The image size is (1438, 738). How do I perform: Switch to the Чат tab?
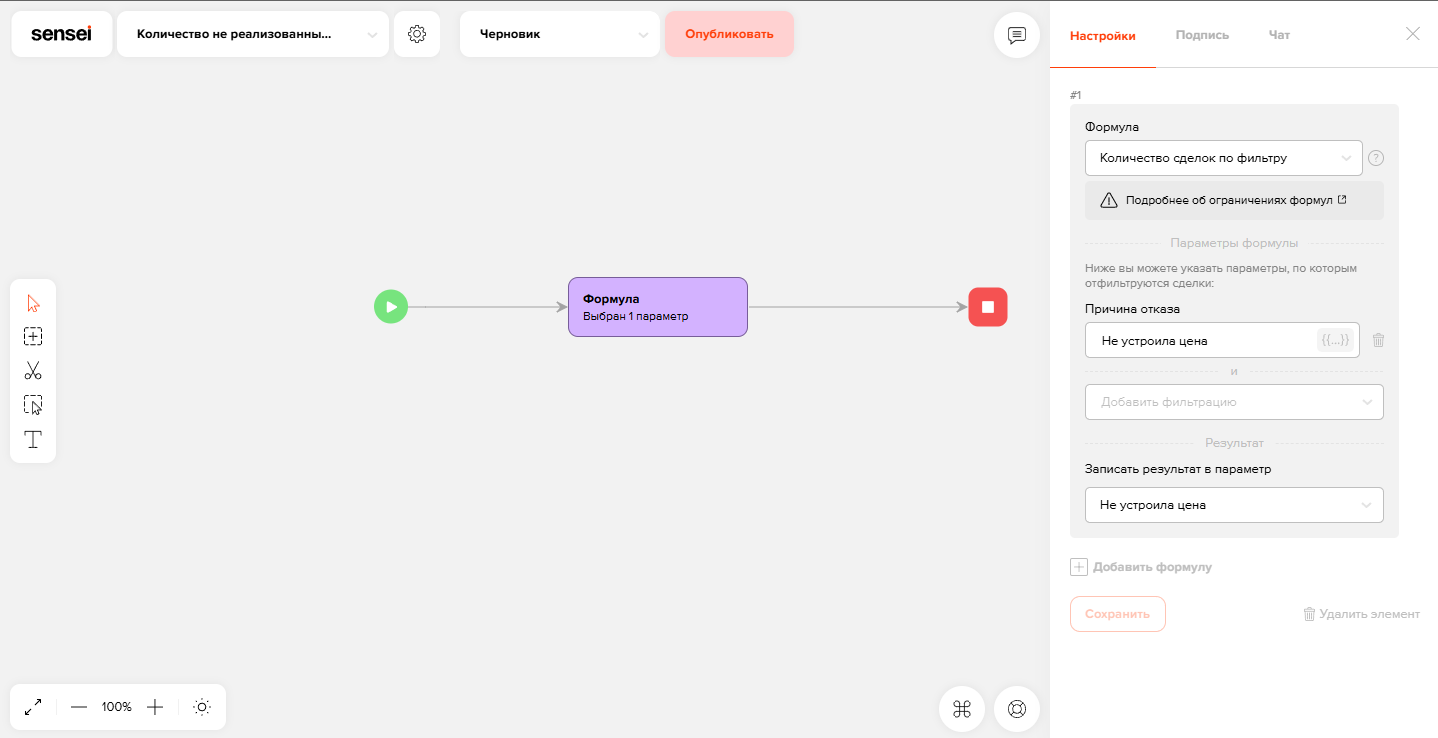[x=1279, y=35]
